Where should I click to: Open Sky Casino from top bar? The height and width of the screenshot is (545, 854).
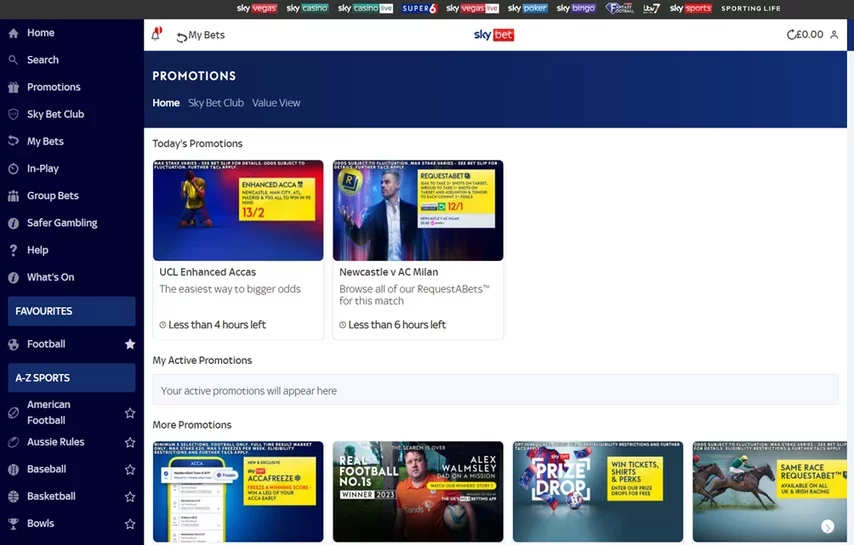click(x=307, y=8)
